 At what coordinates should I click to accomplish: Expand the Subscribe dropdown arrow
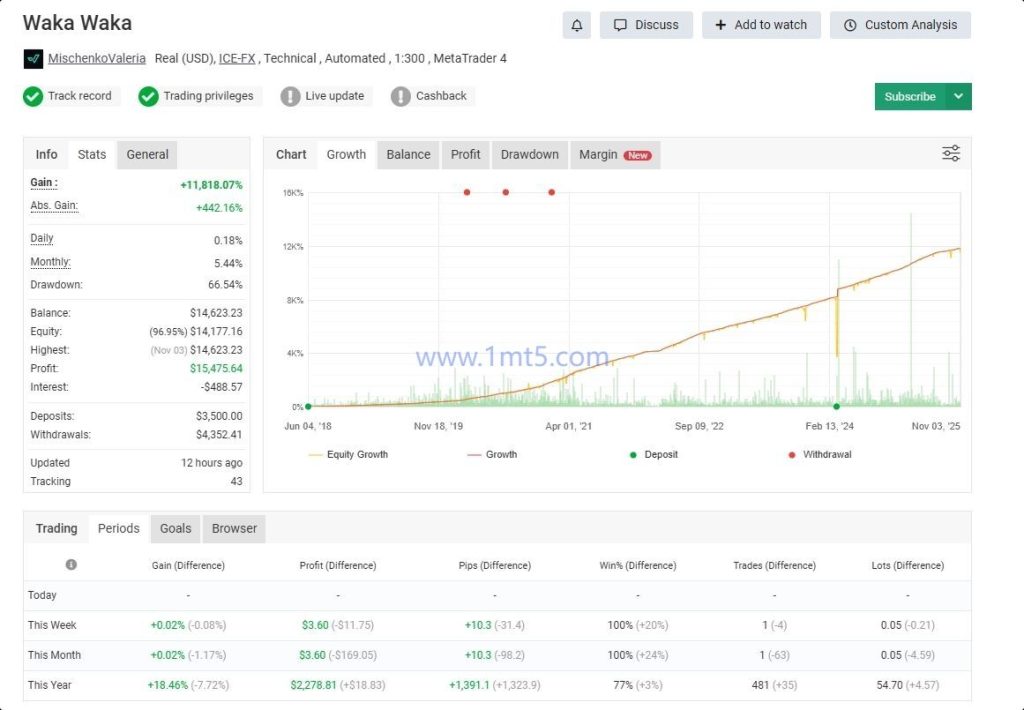pyautogui.click(x=958, y=96)
